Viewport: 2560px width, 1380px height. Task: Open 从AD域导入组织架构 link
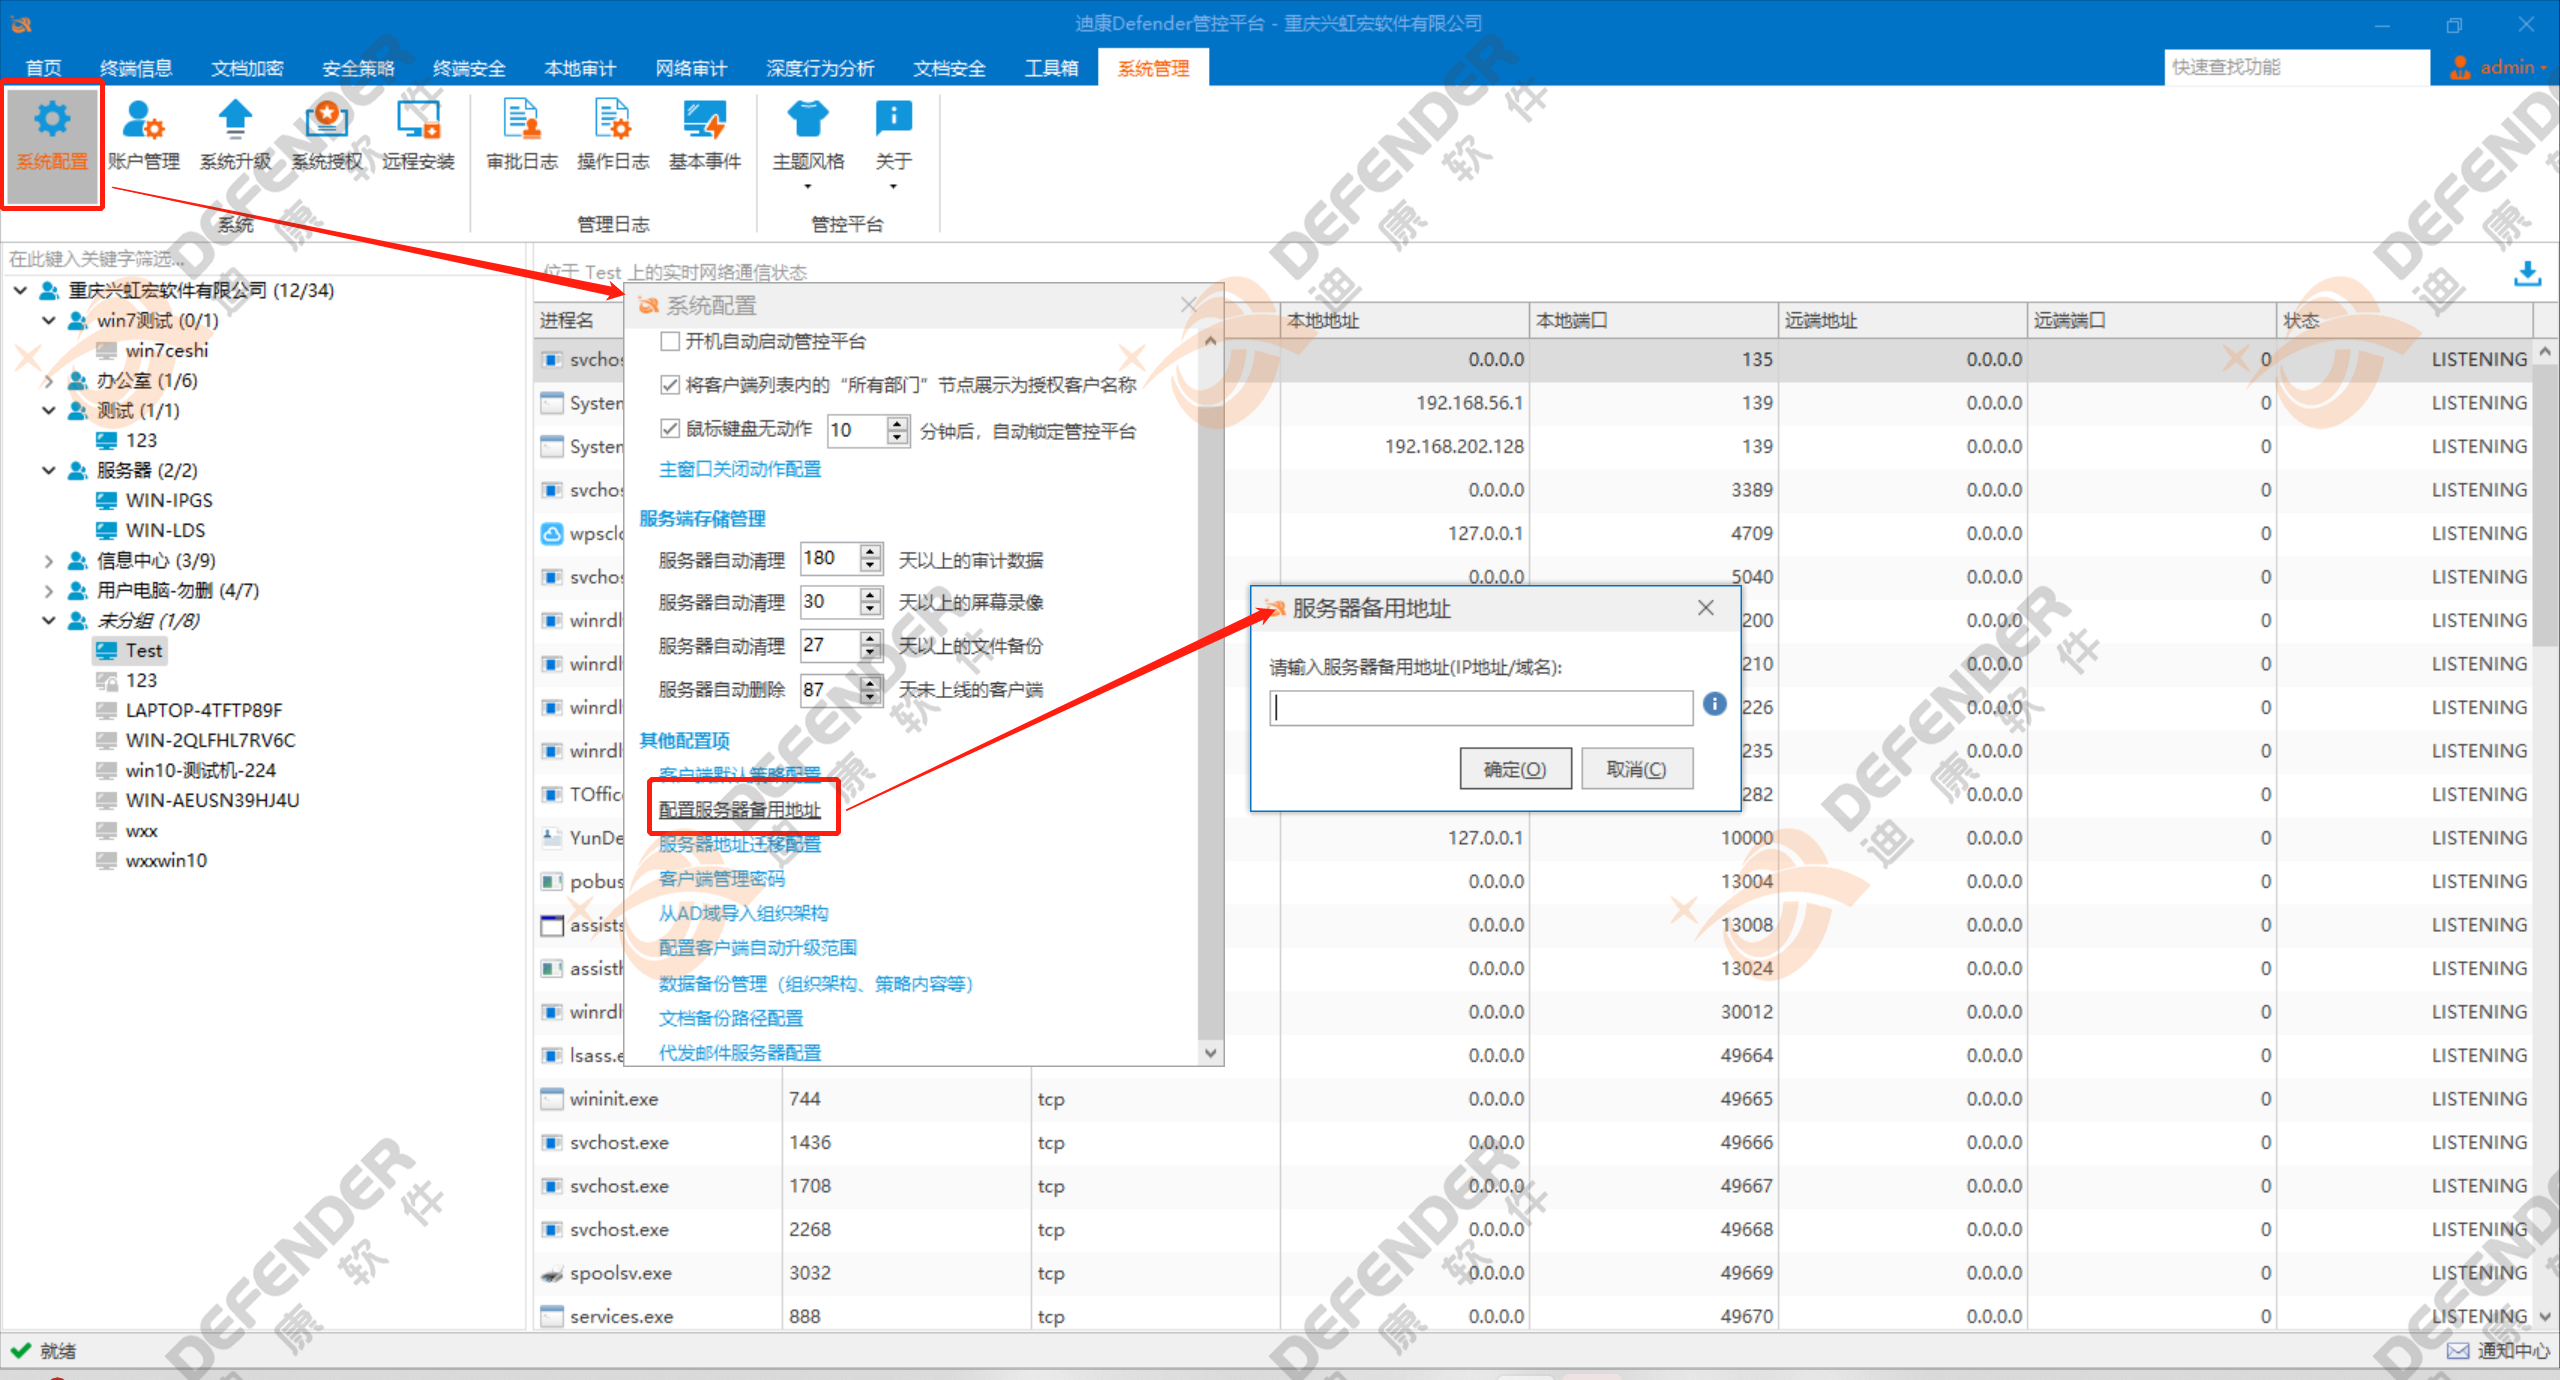pyautogui.click(x=743, y=913)
